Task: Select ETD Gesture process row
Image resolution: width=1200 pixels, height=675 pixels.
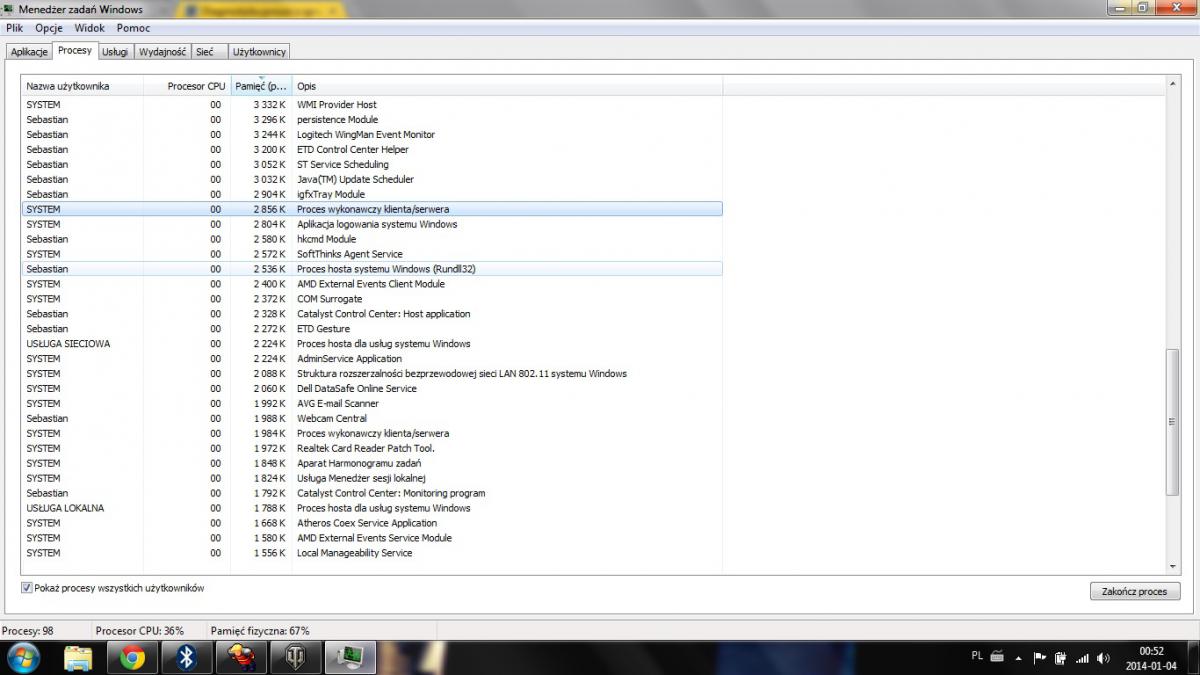Action: pyautogui.click(x=372, y=329)
